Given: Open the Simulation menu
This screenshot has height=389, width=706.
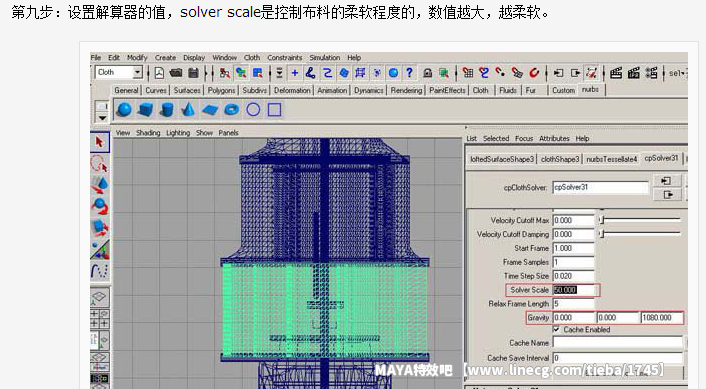Looking at the screenshot, I should pos(325,58).
